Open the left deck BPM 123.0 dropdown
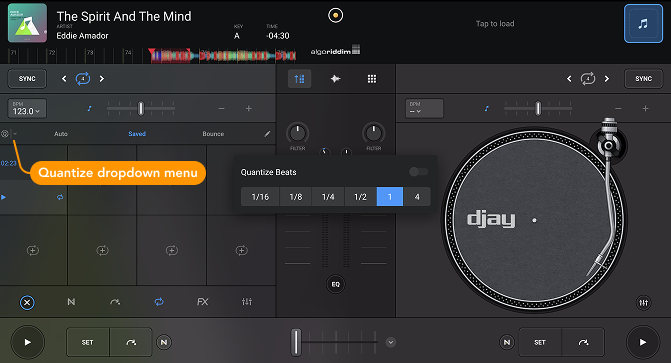 tap(27, 108)
